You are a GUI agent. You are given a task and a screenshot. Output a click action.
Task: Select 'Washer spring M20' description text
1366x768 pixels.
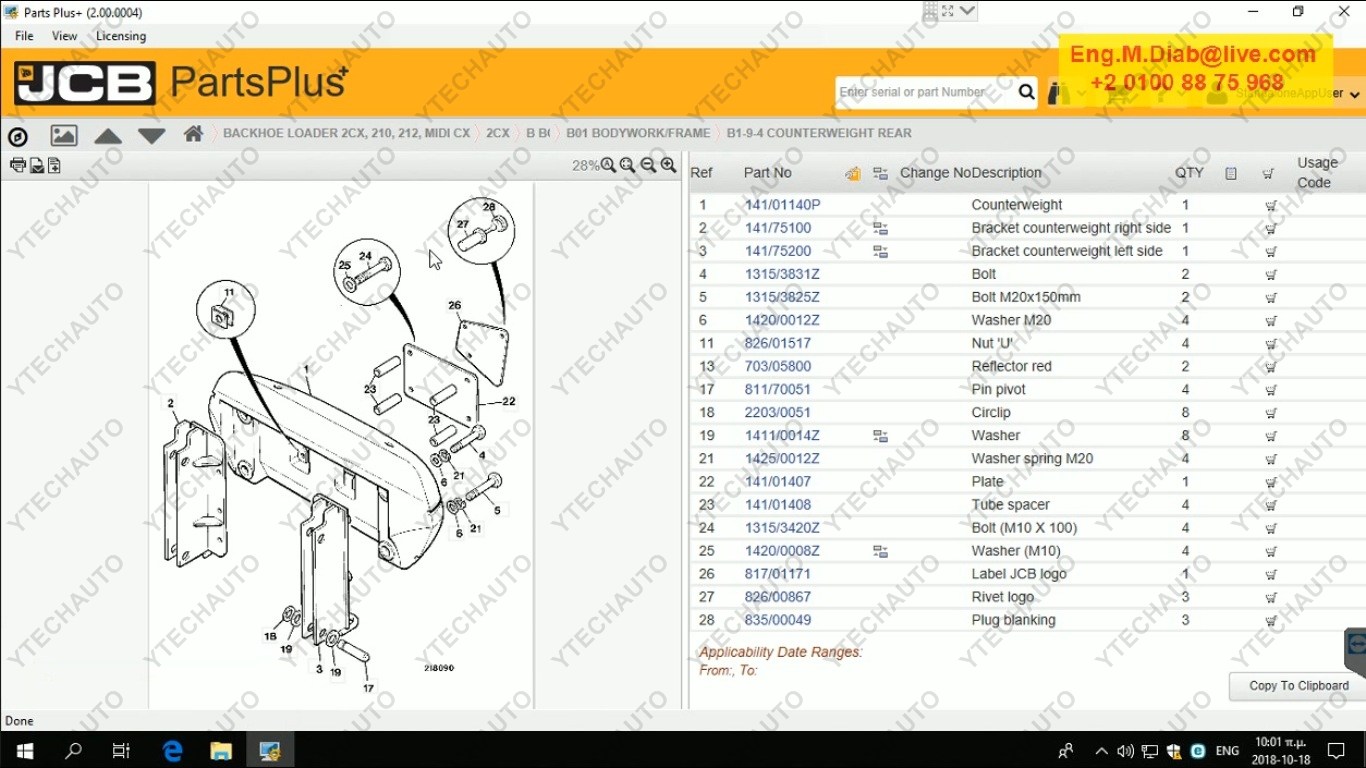[1032, 459]
